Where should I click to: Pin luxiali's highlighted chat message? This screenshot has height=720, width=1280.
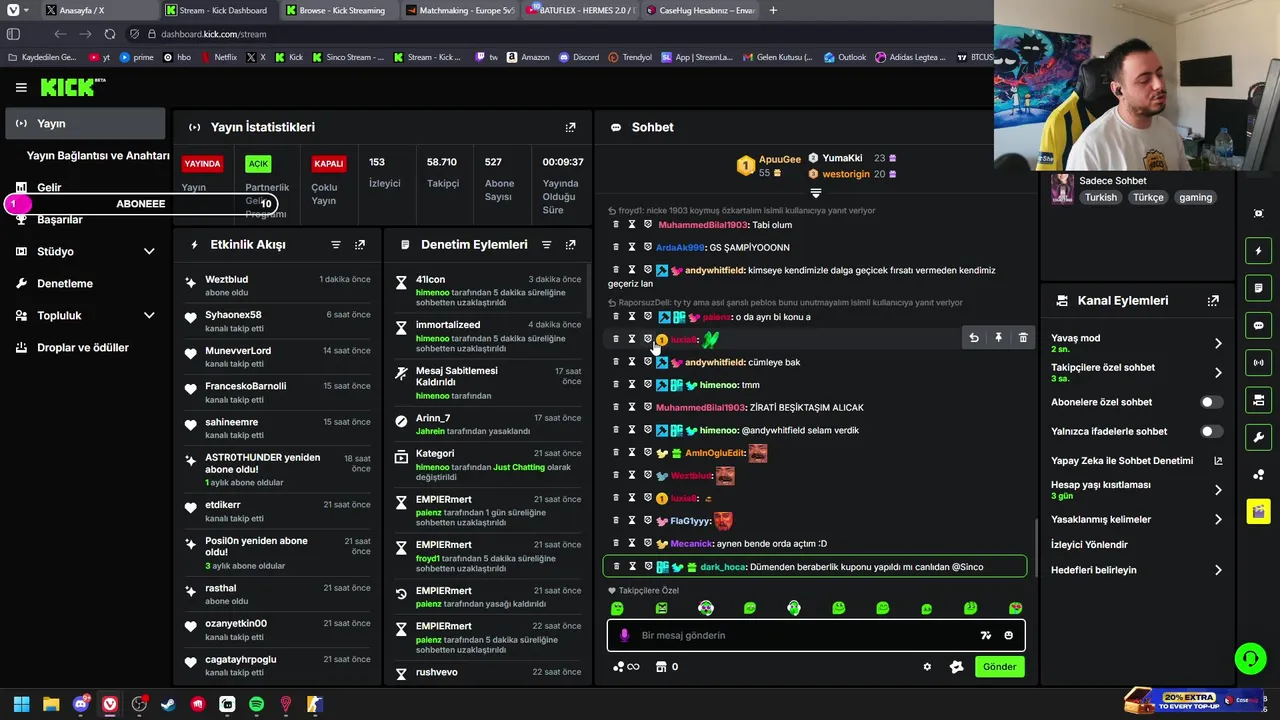[x=998, y=338]
